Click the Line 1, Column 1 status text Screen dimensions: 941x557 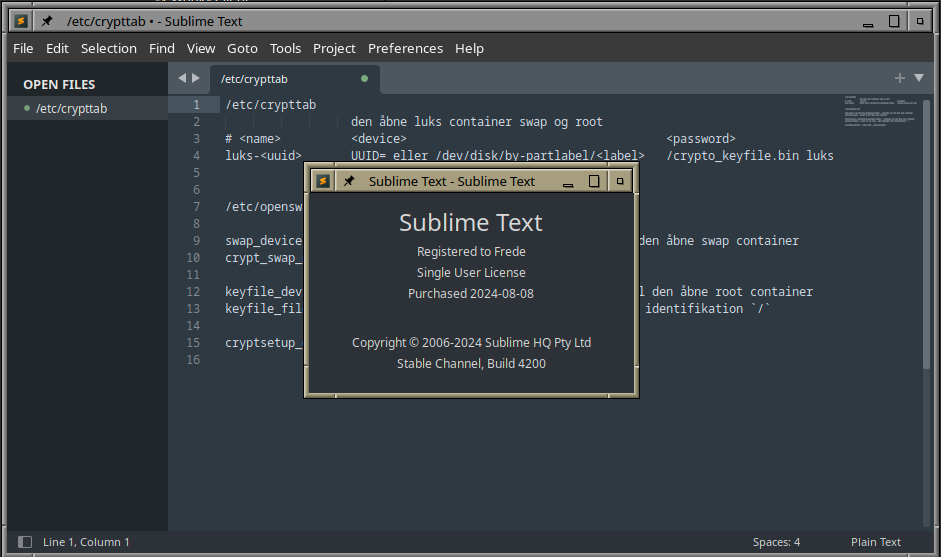(86, 542)
